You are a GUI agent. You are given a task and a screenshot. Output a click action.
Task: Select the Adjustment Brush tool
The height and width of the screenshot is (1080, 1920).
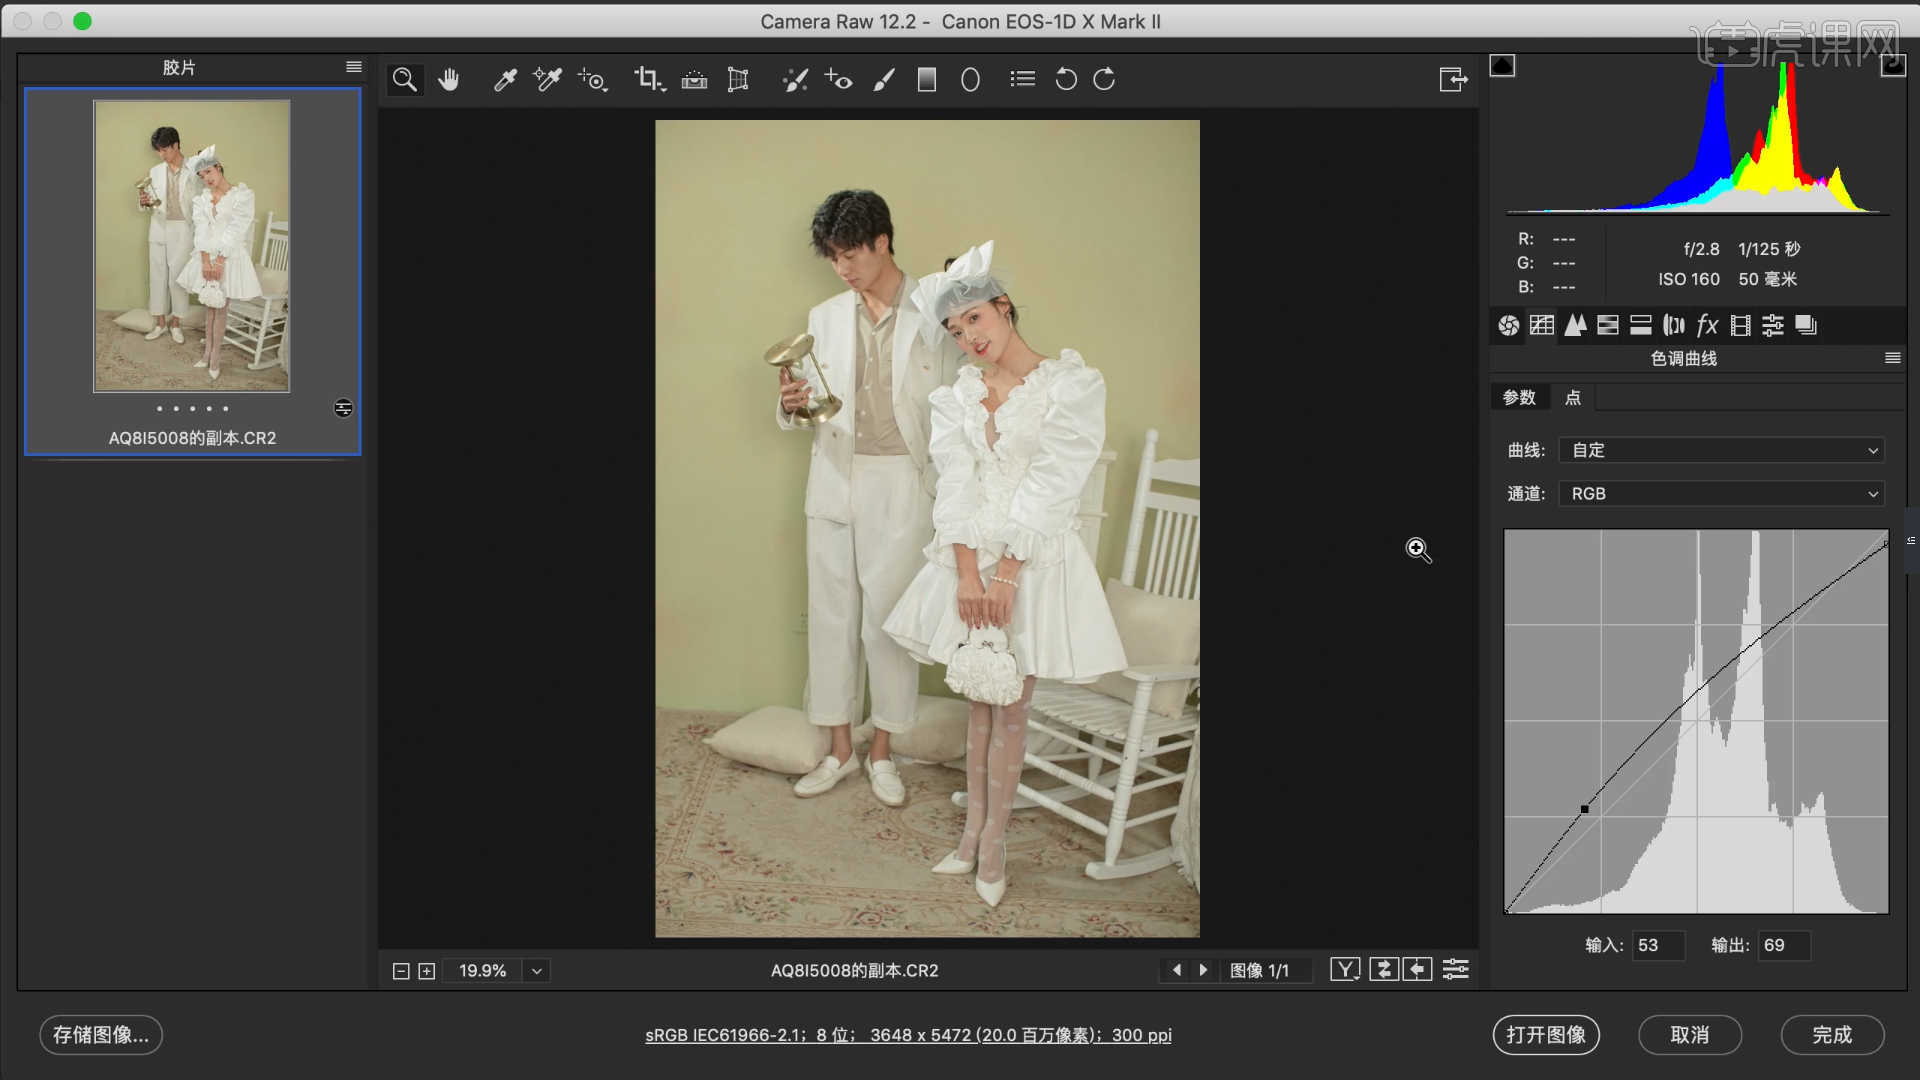(884, 80)
